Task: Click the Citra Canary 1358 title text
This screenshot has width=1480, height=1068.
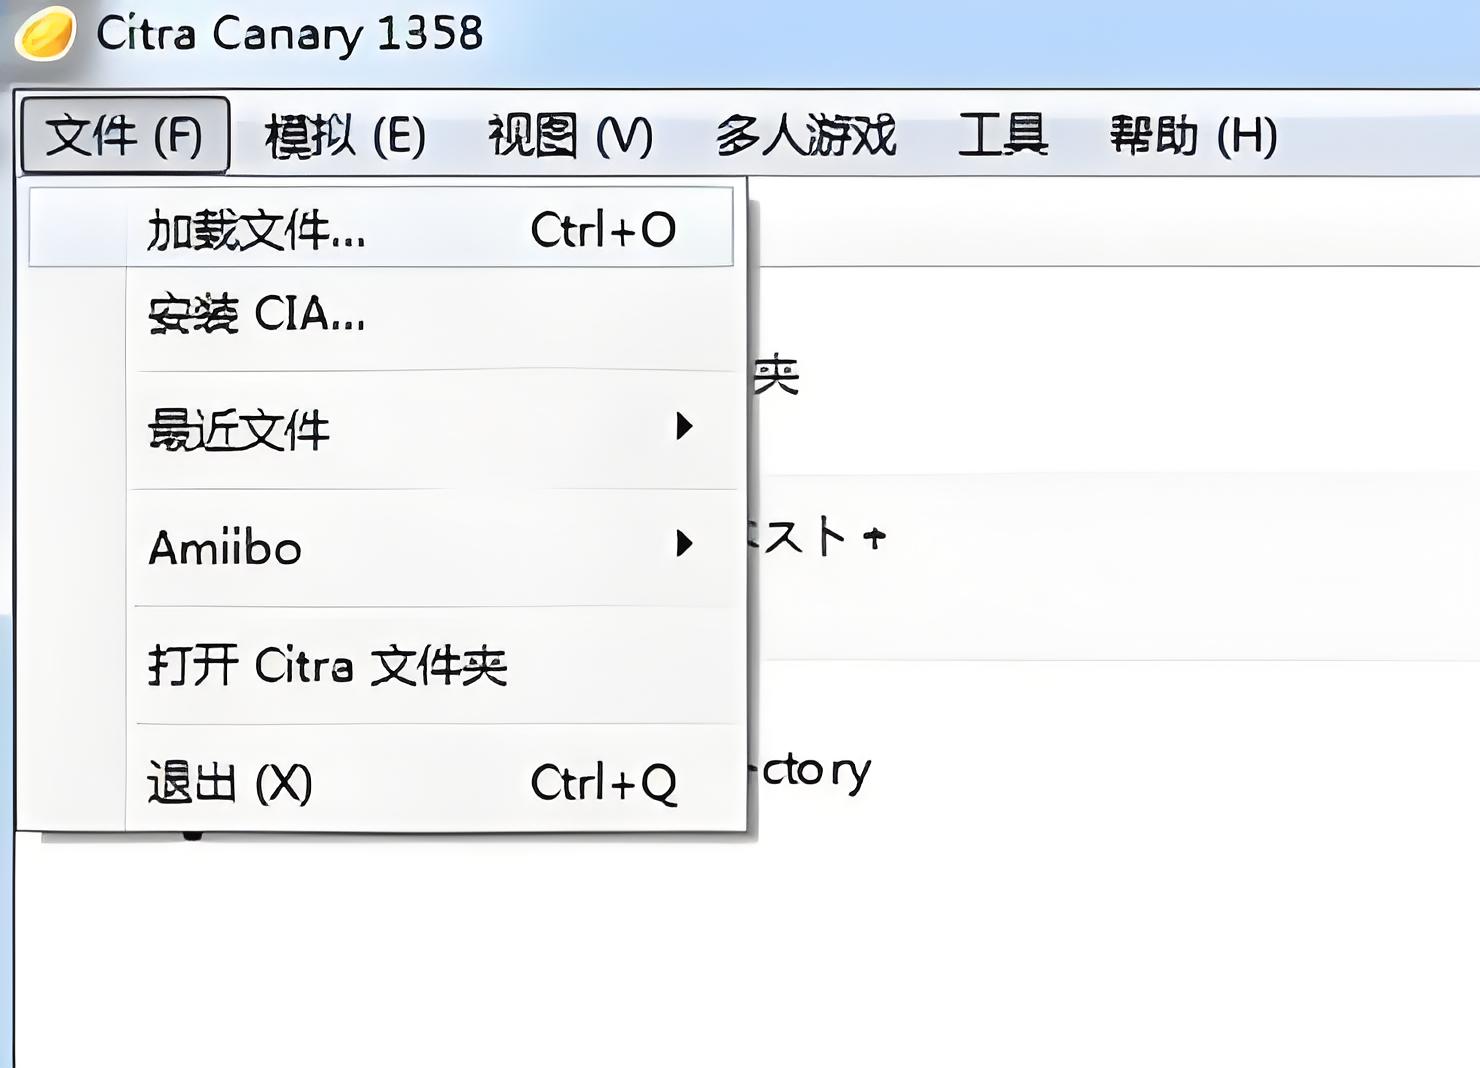Action: [x=290, y=33]
